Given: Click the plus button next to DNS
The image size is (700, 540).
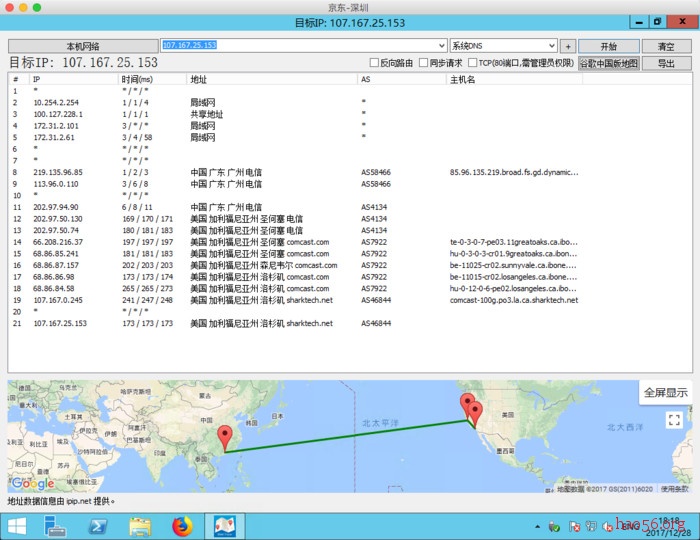Looking at the screenshot, I should [x=568, y=46].
